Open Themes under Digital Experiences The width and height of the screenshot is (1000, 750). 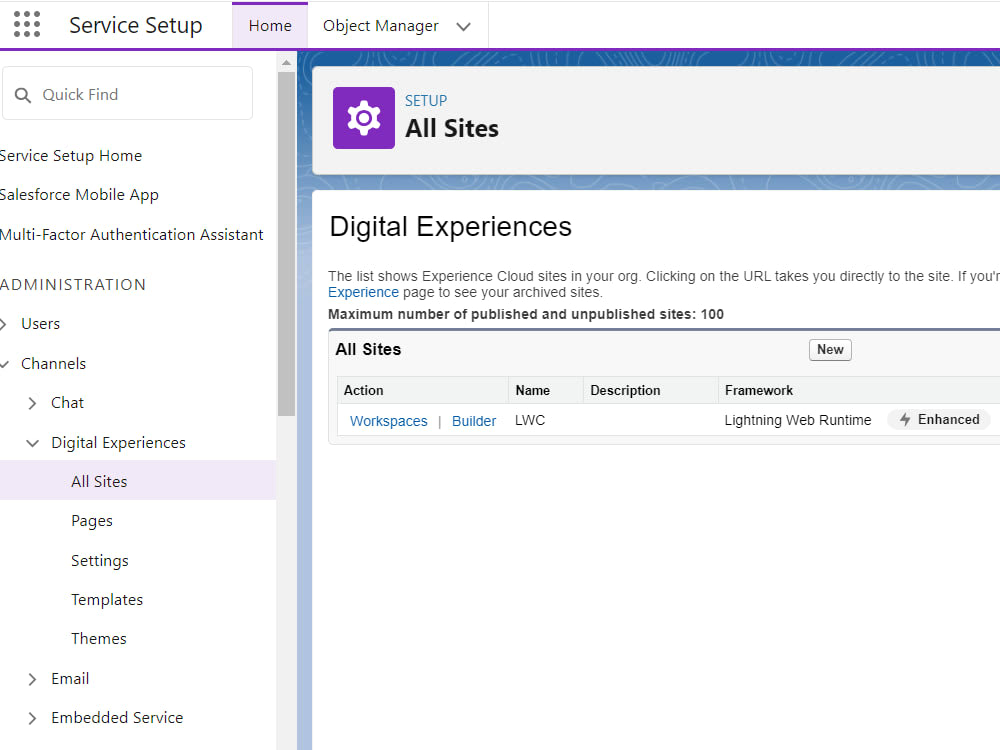99,639
